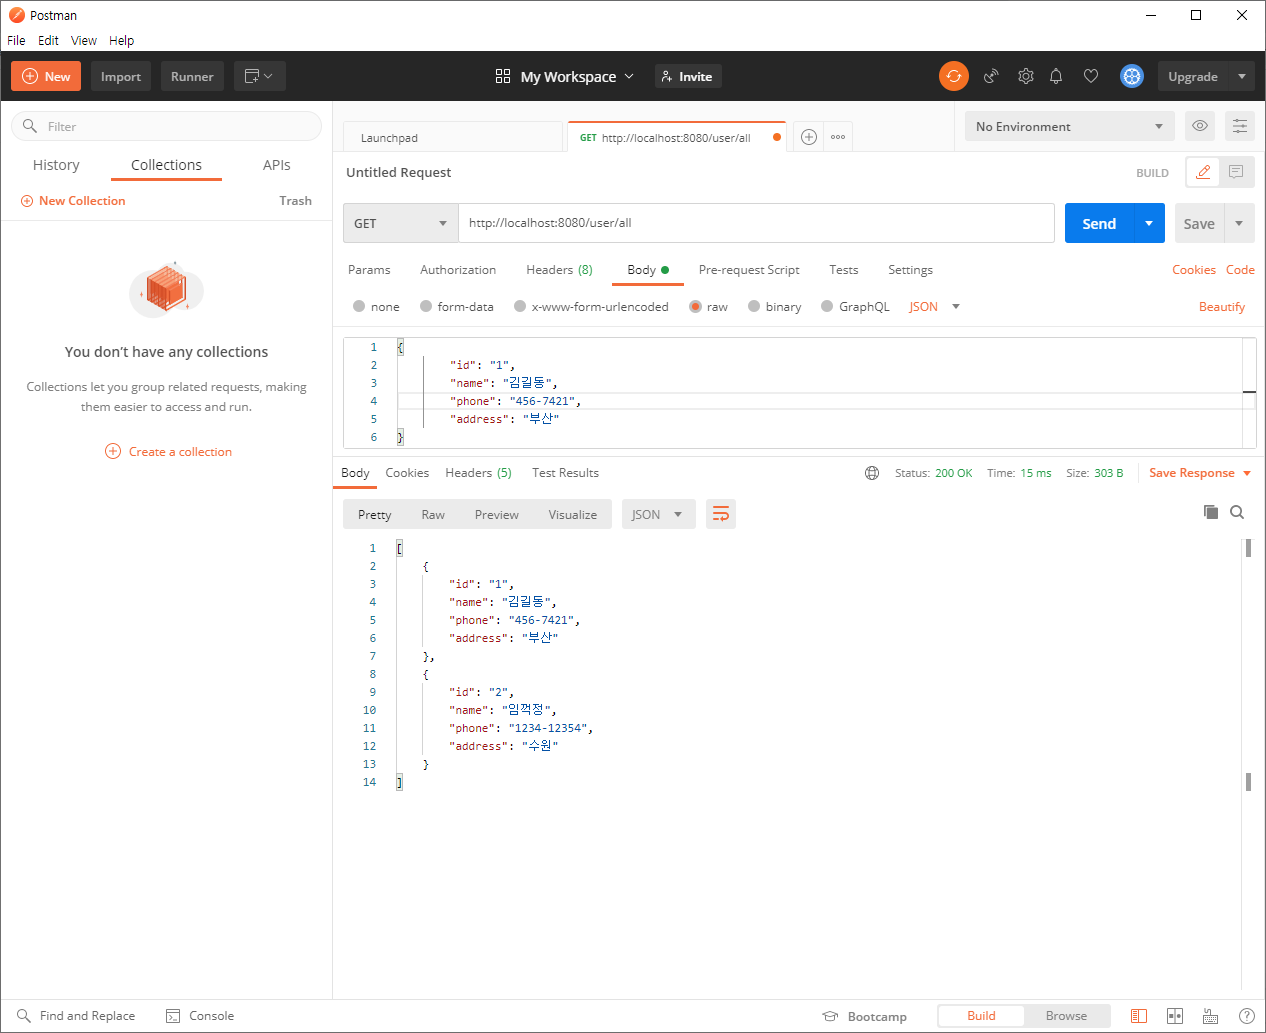The height and width of the screenshot is (1033, 1266).
Task: Open the Save button dropdown arrow
Action: [1239, 223]
